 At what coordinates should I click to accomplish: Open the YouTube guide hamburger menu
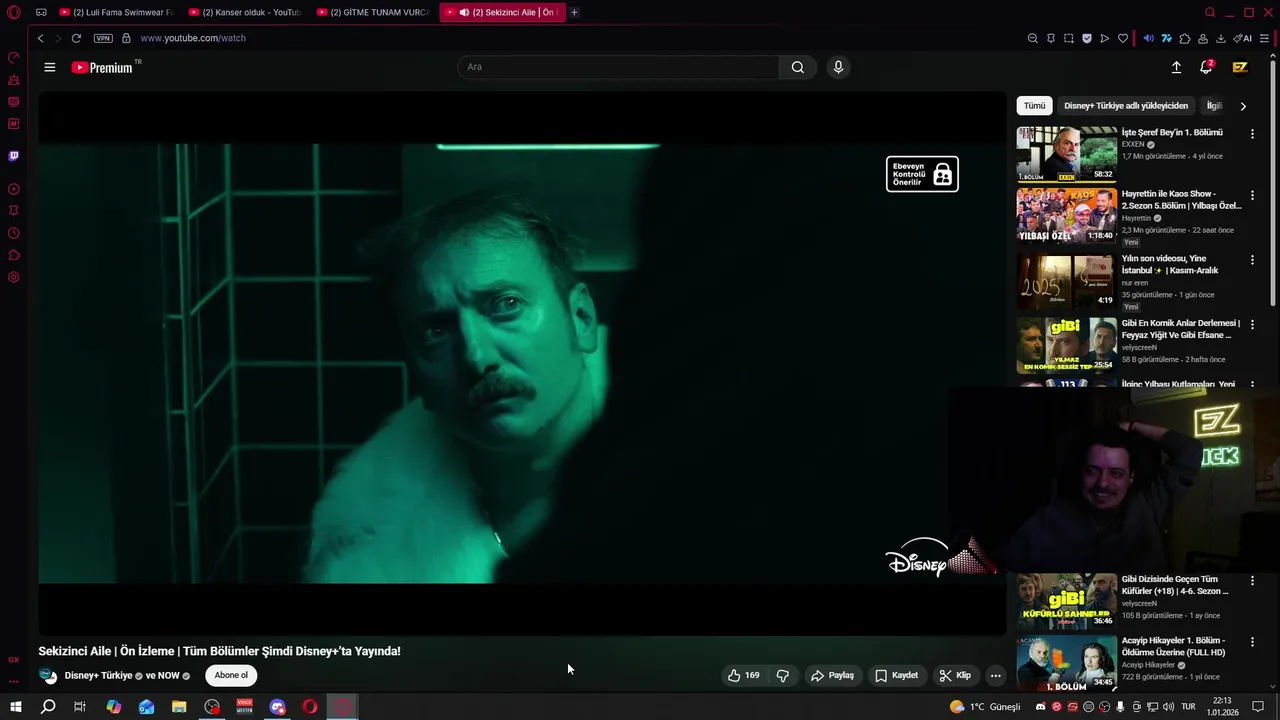50,67
